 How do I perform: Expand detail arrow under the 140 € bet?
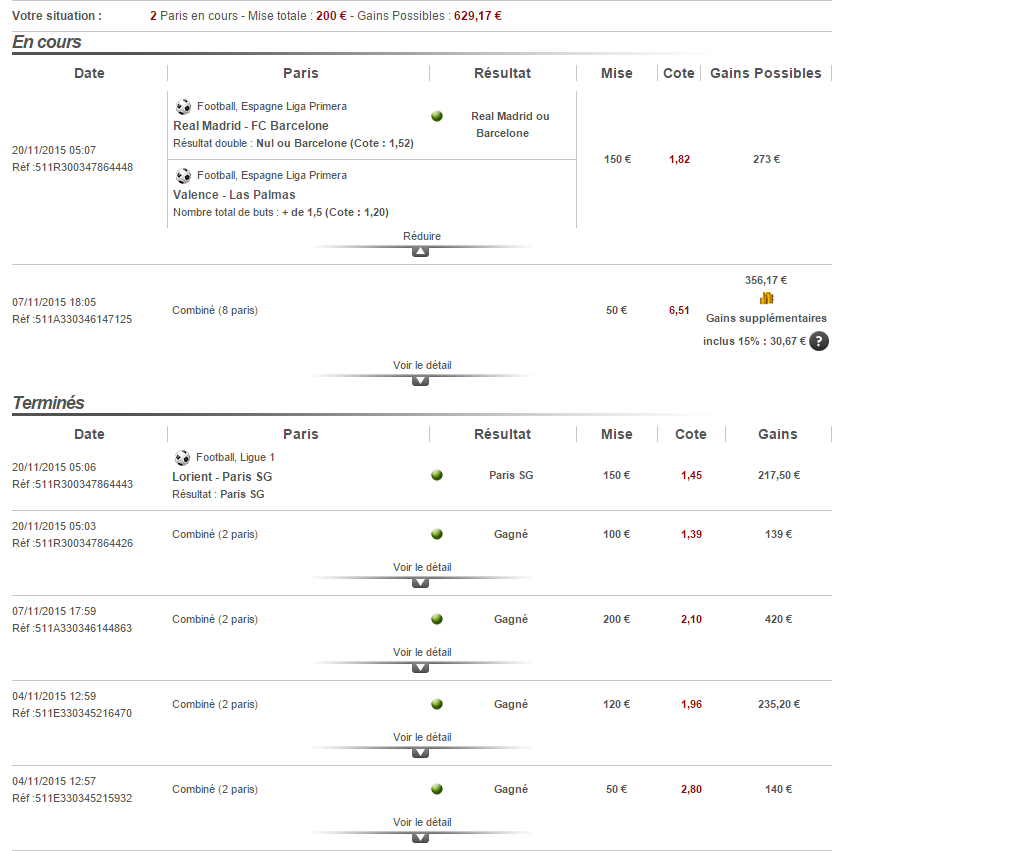(x=420, y=838)
